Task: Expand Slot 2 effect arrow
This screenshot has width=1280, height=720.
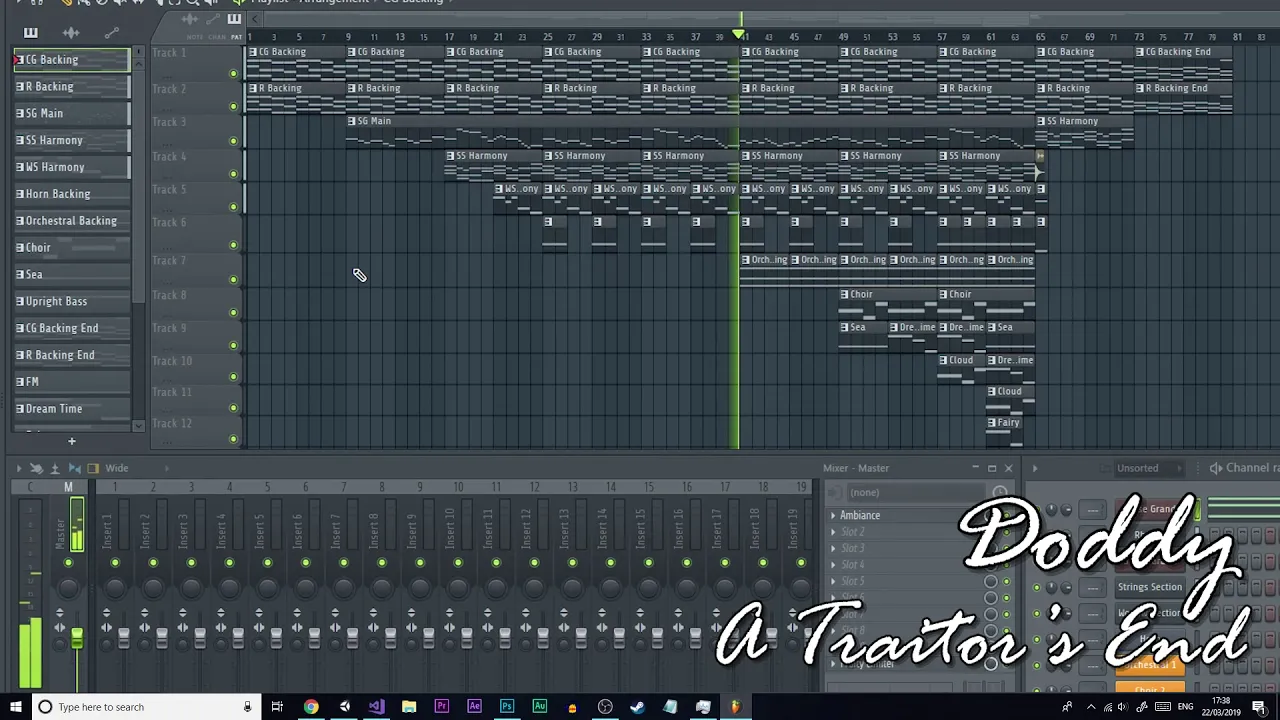Action: 833,532
